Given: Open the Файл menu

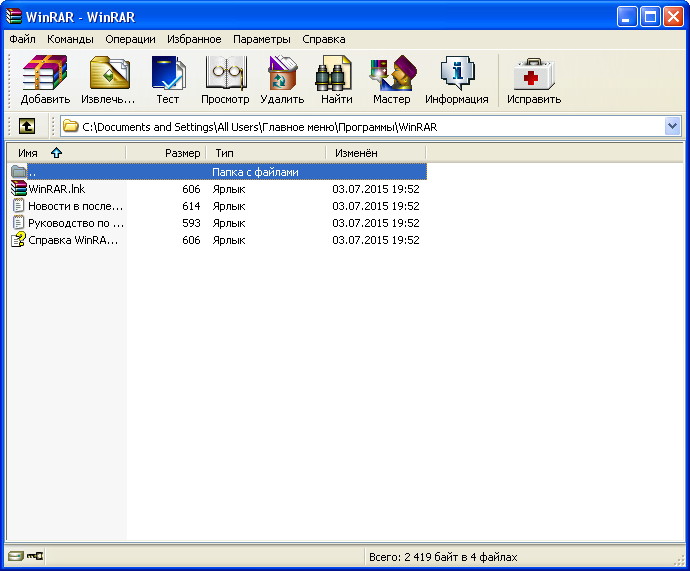Looking at the screenshot, I should (x=22, y=39).
